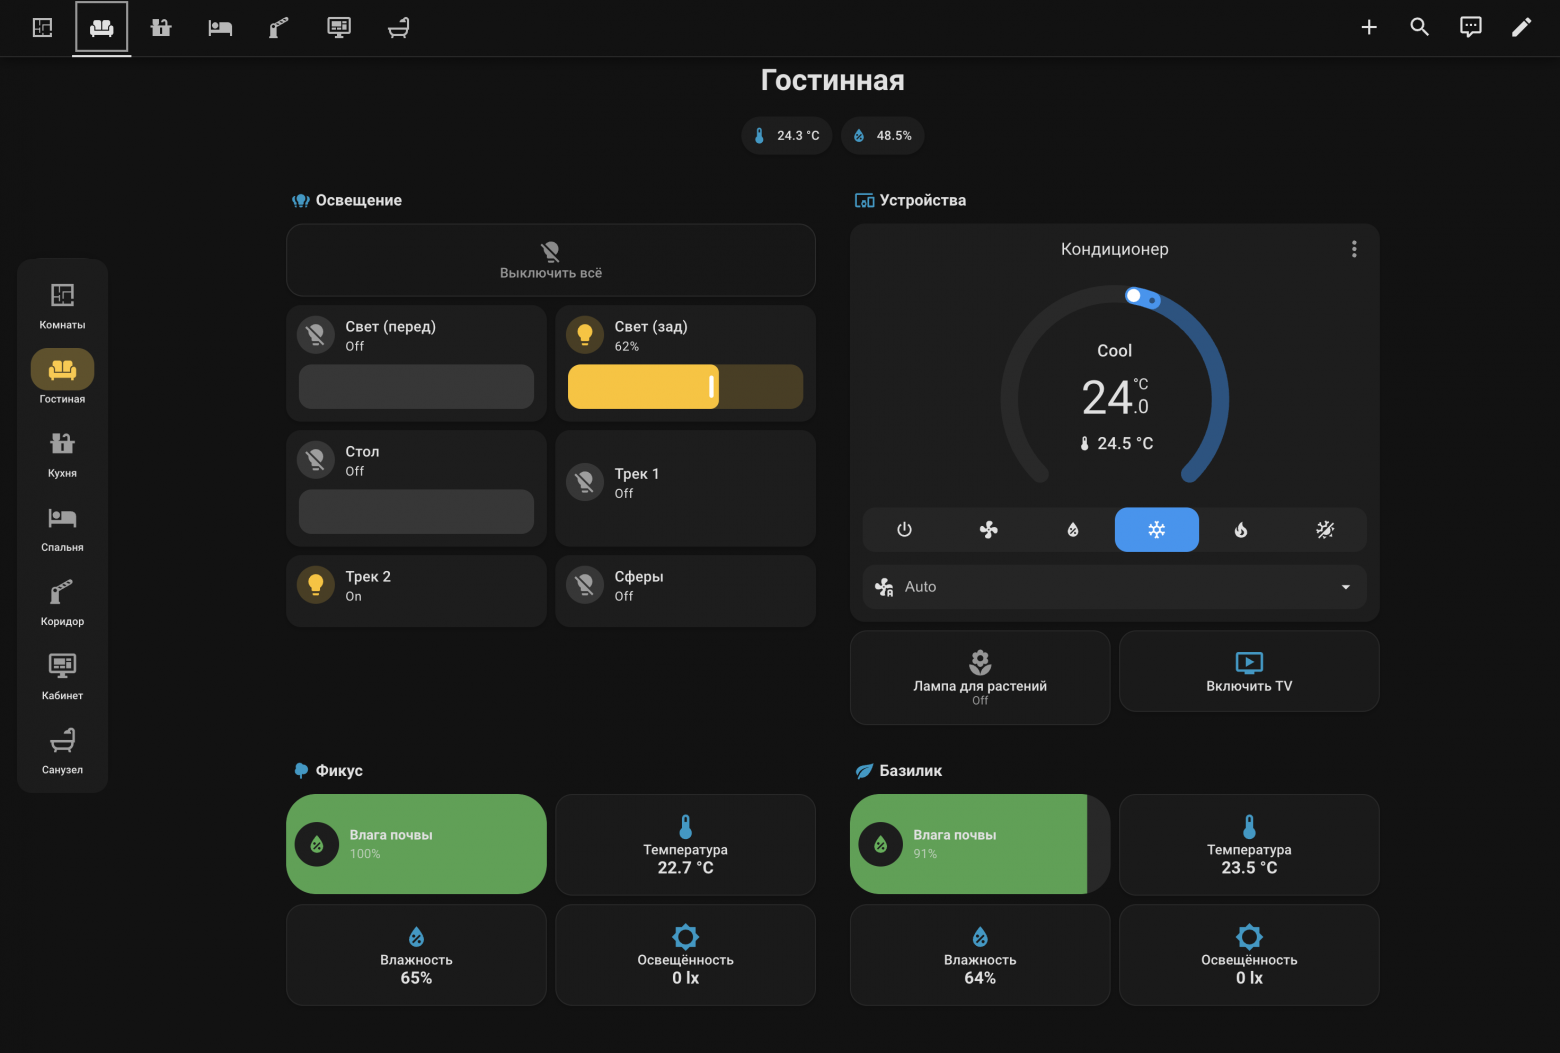Select snowflake cool mode on air conditioner
This screenshot has width=1560, height=1053.
point(1156,530)
